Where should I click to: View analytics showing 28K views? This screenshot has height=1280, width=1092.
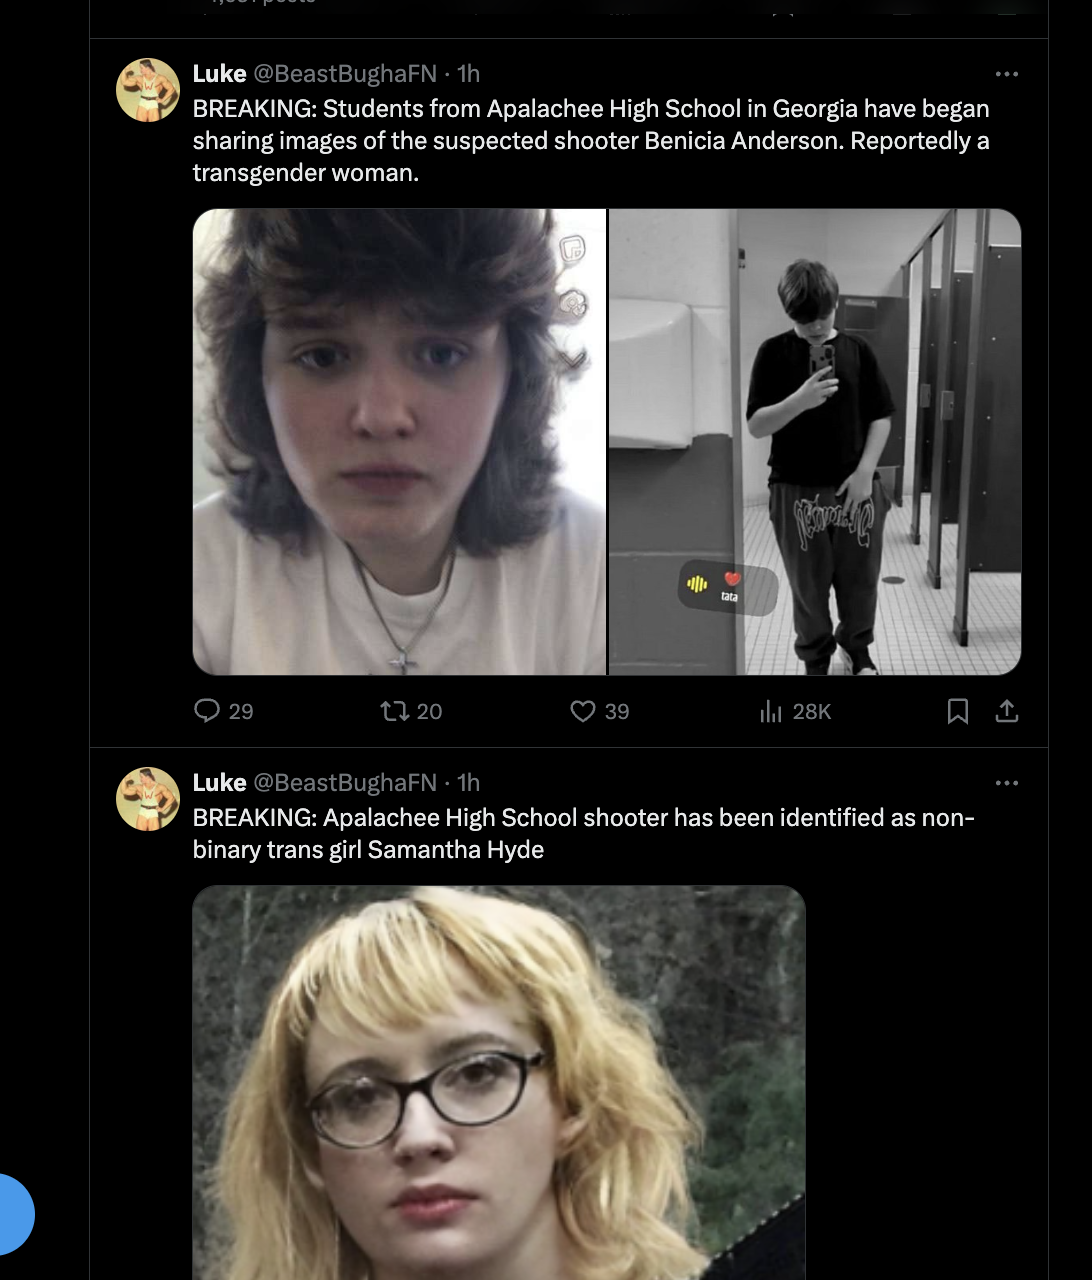(795, 711)
